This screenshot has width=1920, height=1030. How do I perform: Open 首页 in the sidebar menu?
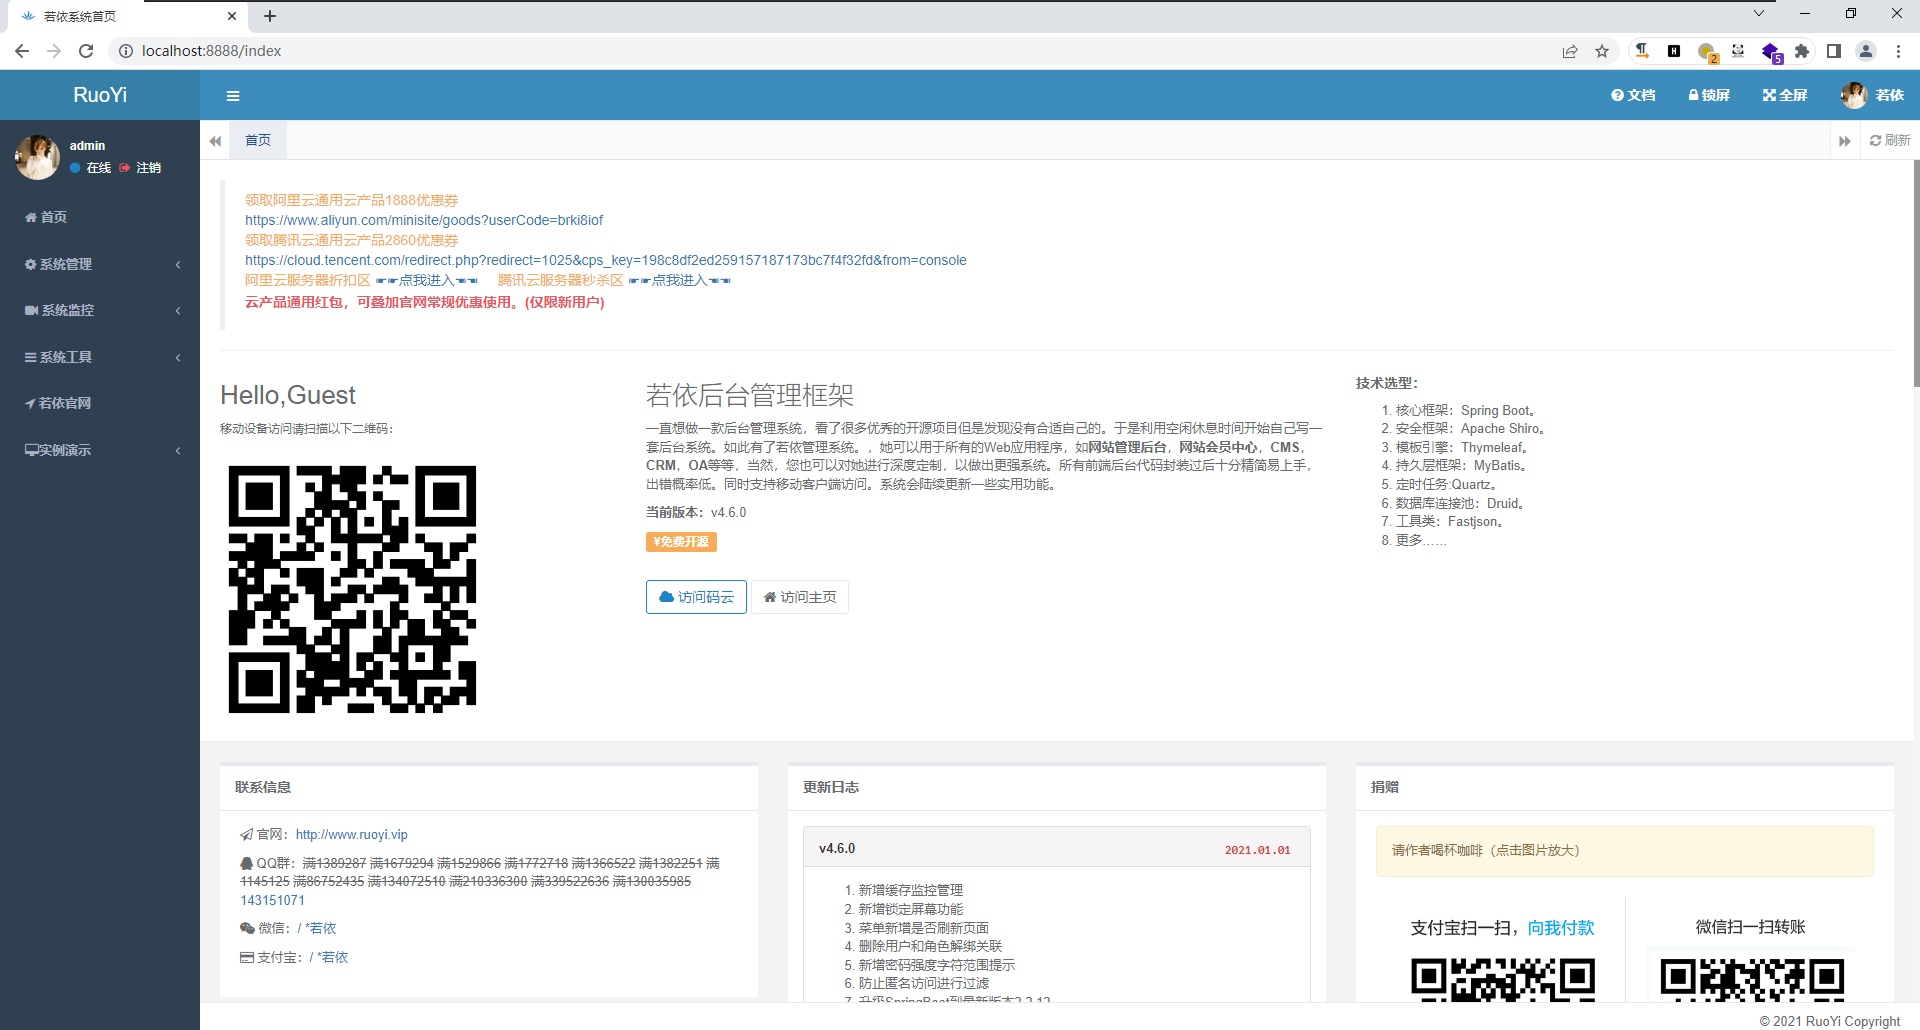tap(46, 217)
